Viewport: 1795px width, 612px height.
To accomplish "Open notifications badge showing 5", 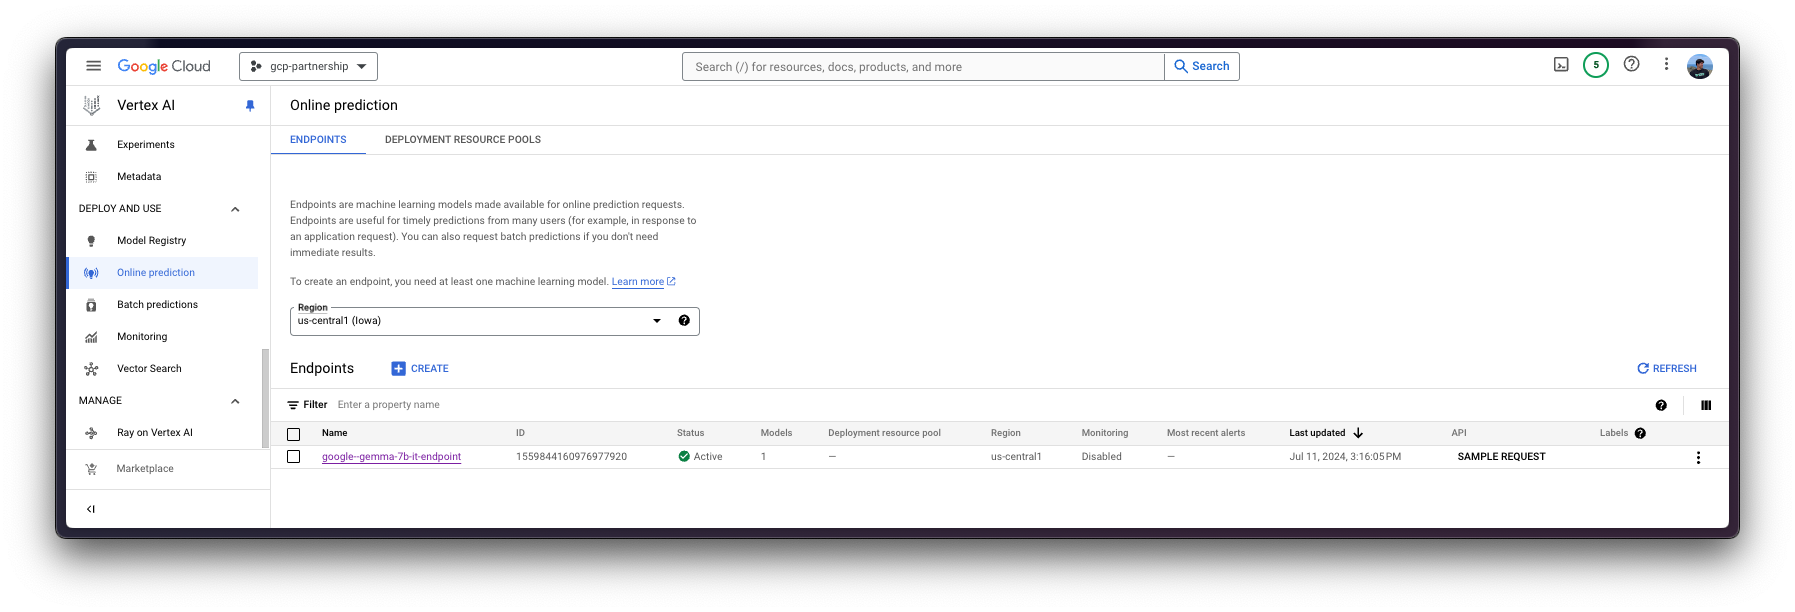I will (1596, 65).
